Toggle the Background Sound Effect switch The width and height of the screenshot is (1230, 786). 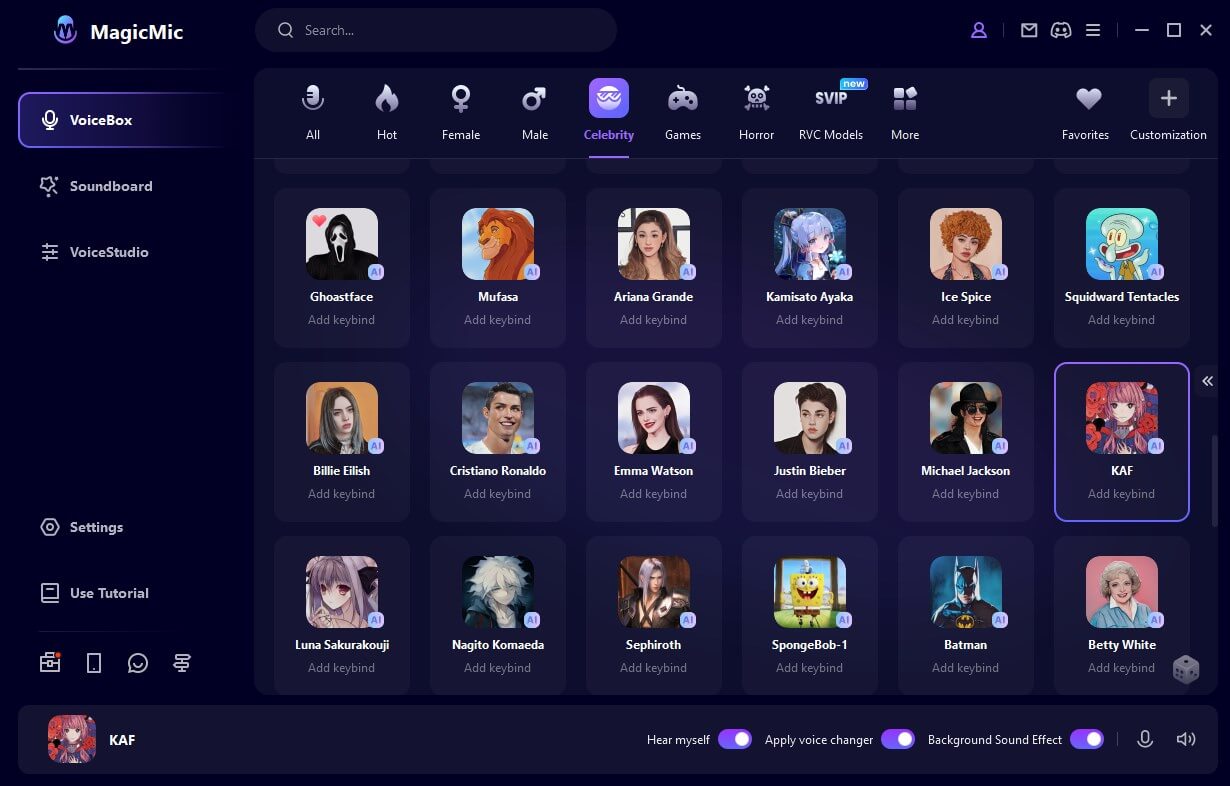pos(1087,740)
